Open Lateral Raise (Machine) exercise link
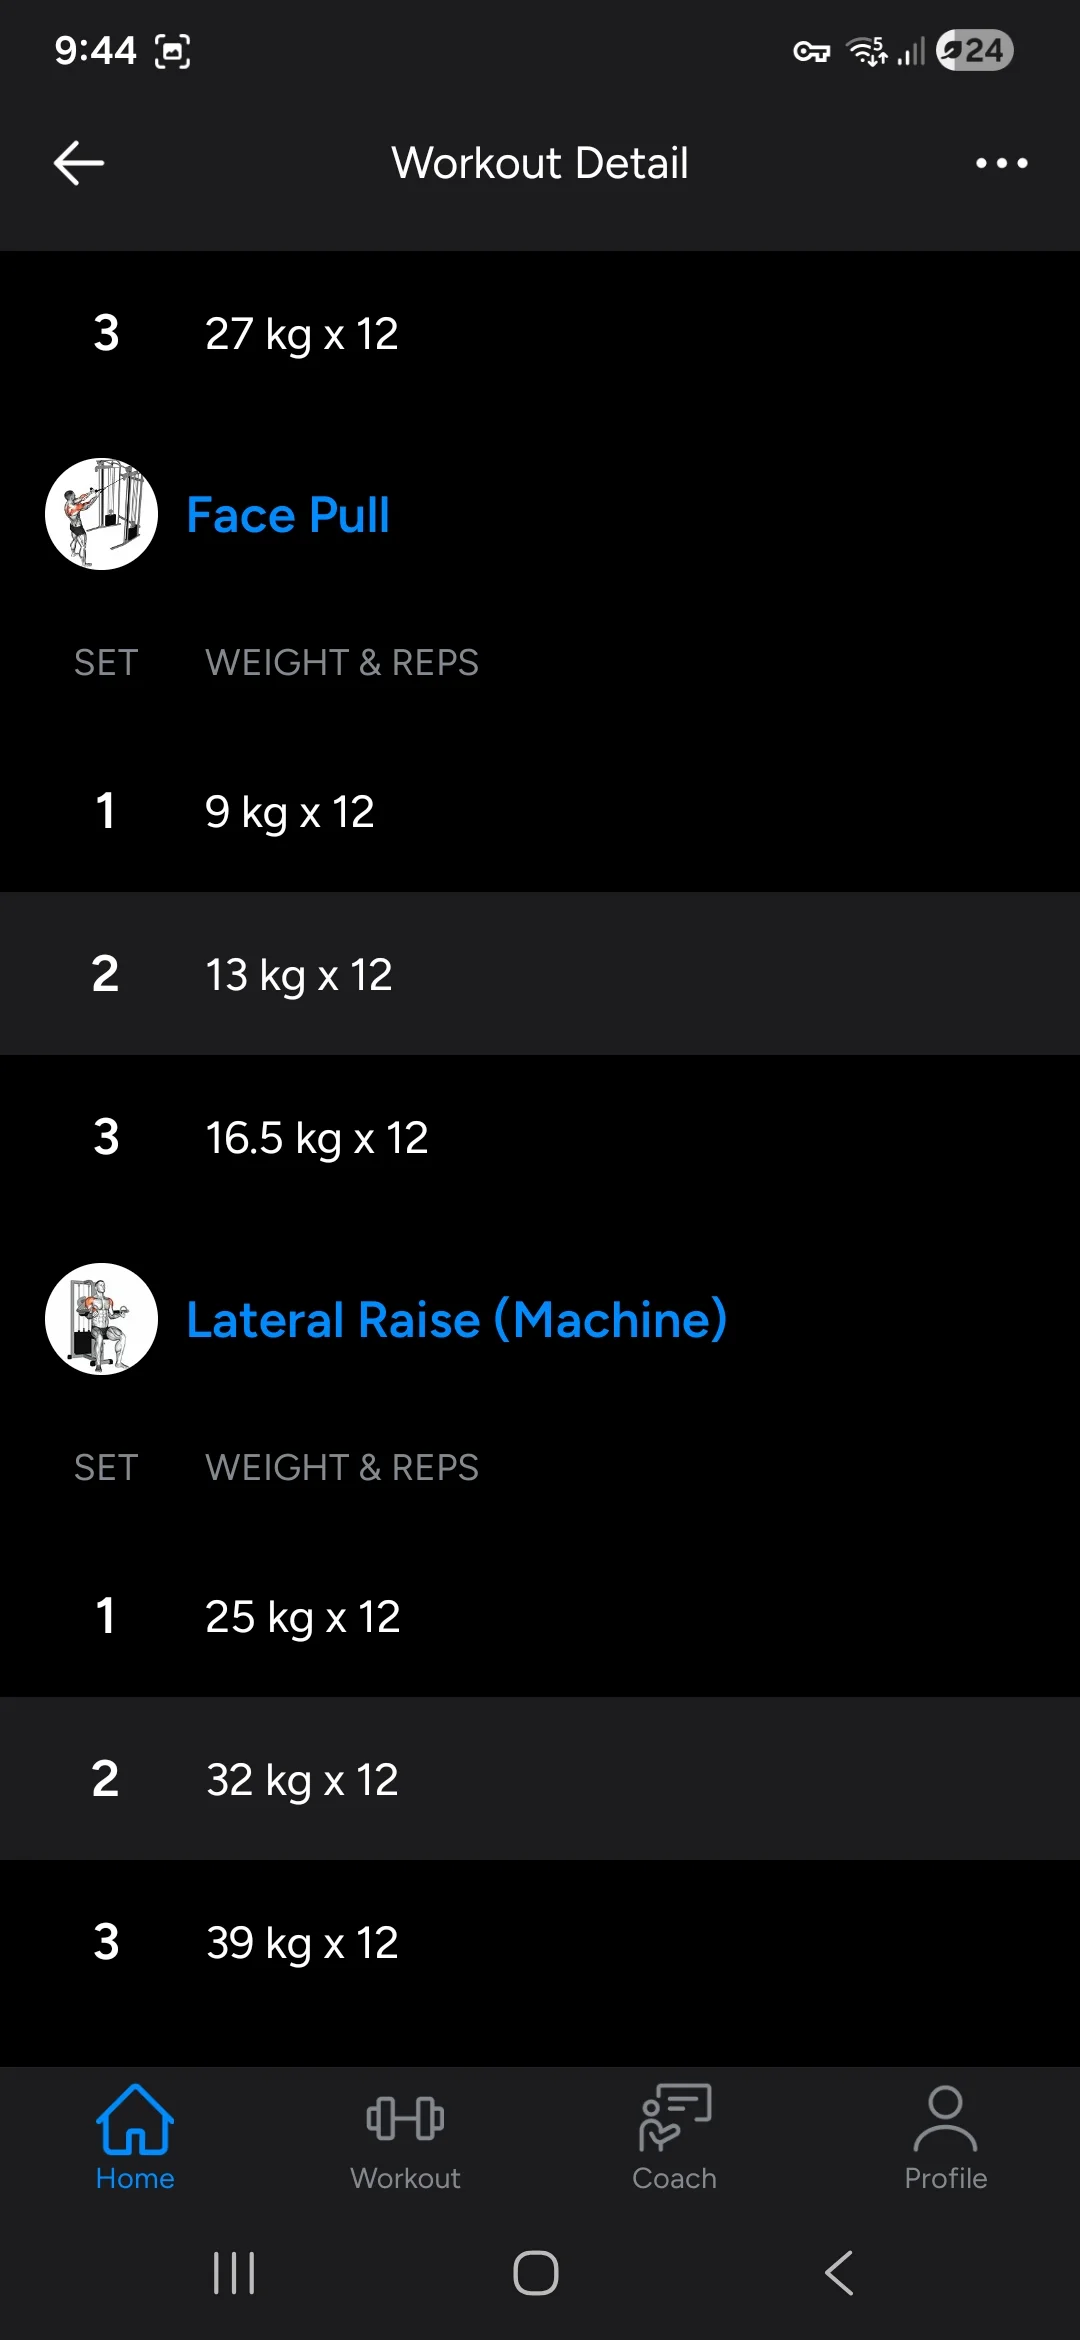This screenshot has width=1080, height=2340. coord(457,1320)
